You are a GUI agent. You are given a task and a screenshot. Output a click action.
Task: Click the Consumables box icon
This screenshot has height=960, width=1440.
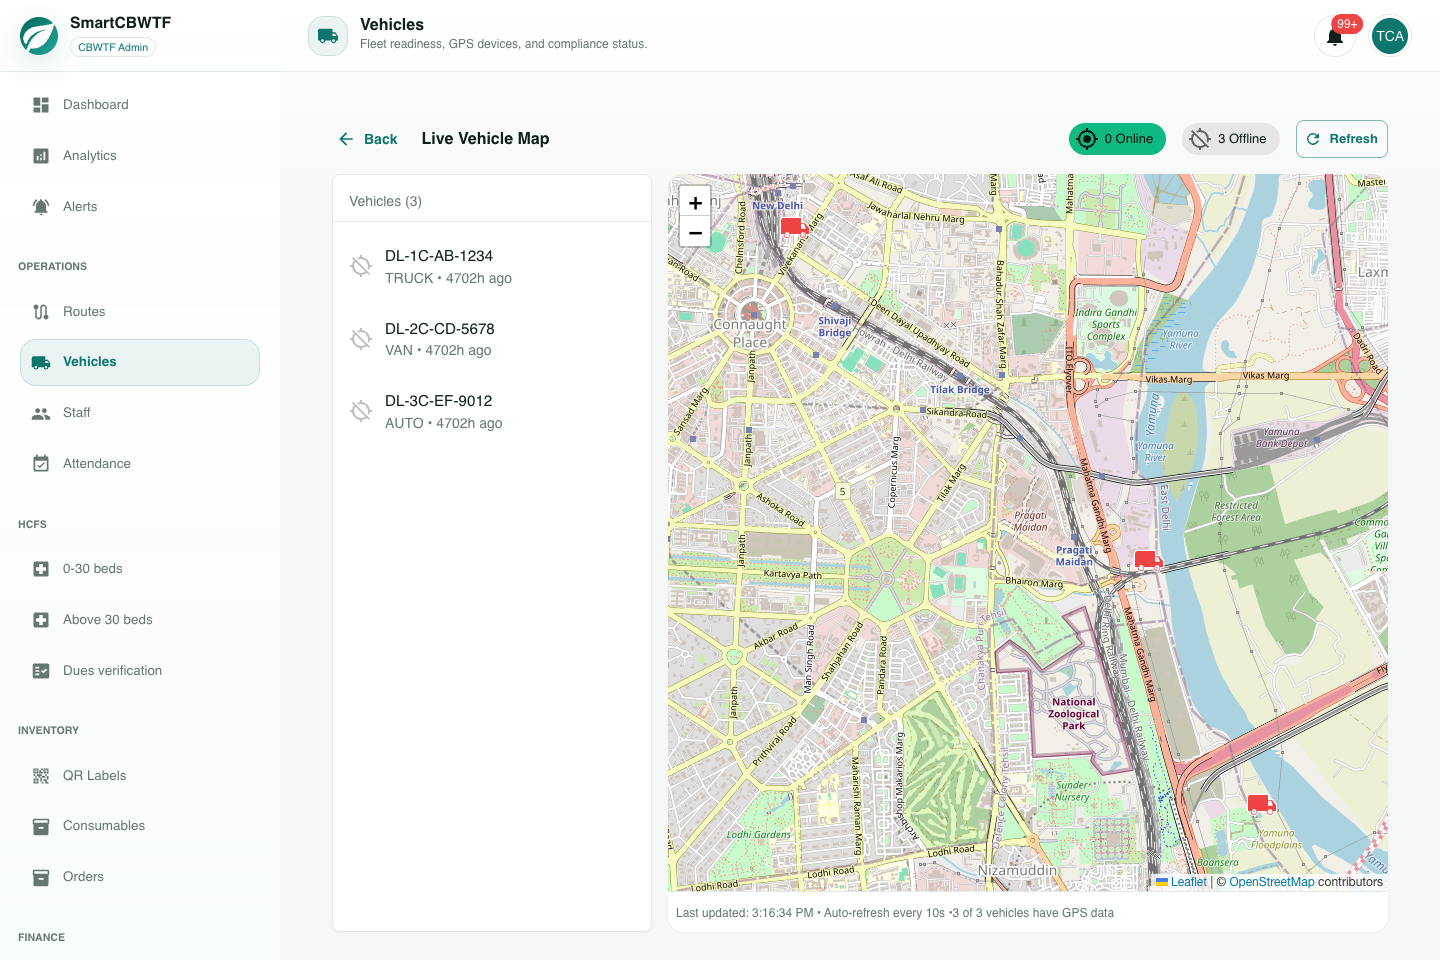[x=41, y=826]
